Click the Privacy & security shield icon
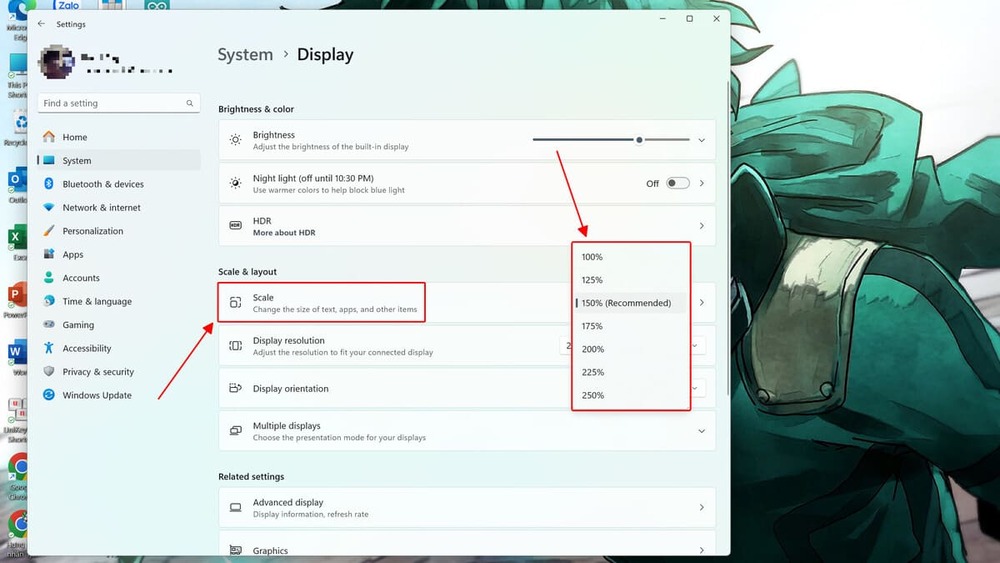The image size is (1000, 563). pyautogui.click(x=48, y=372)
